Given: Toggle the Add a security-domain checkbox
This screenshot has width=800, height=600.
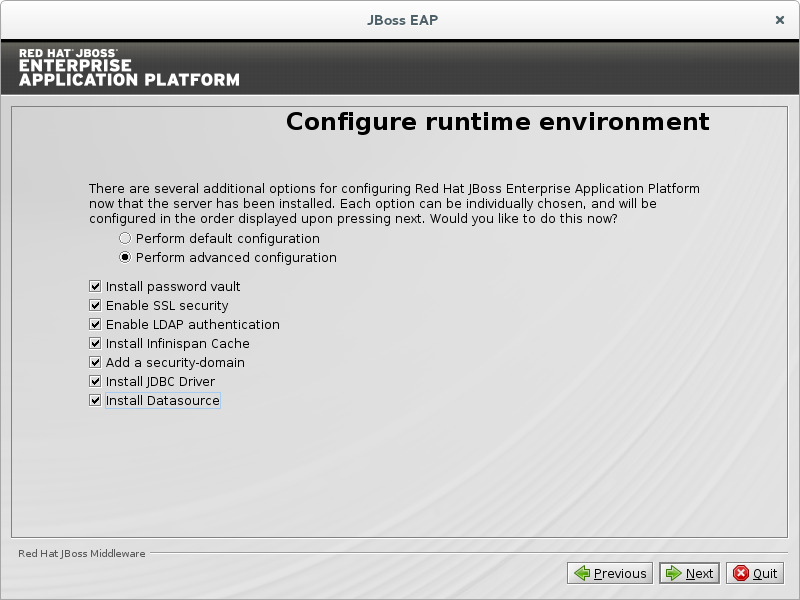Looking at the screenshot, I should point(96,363).
